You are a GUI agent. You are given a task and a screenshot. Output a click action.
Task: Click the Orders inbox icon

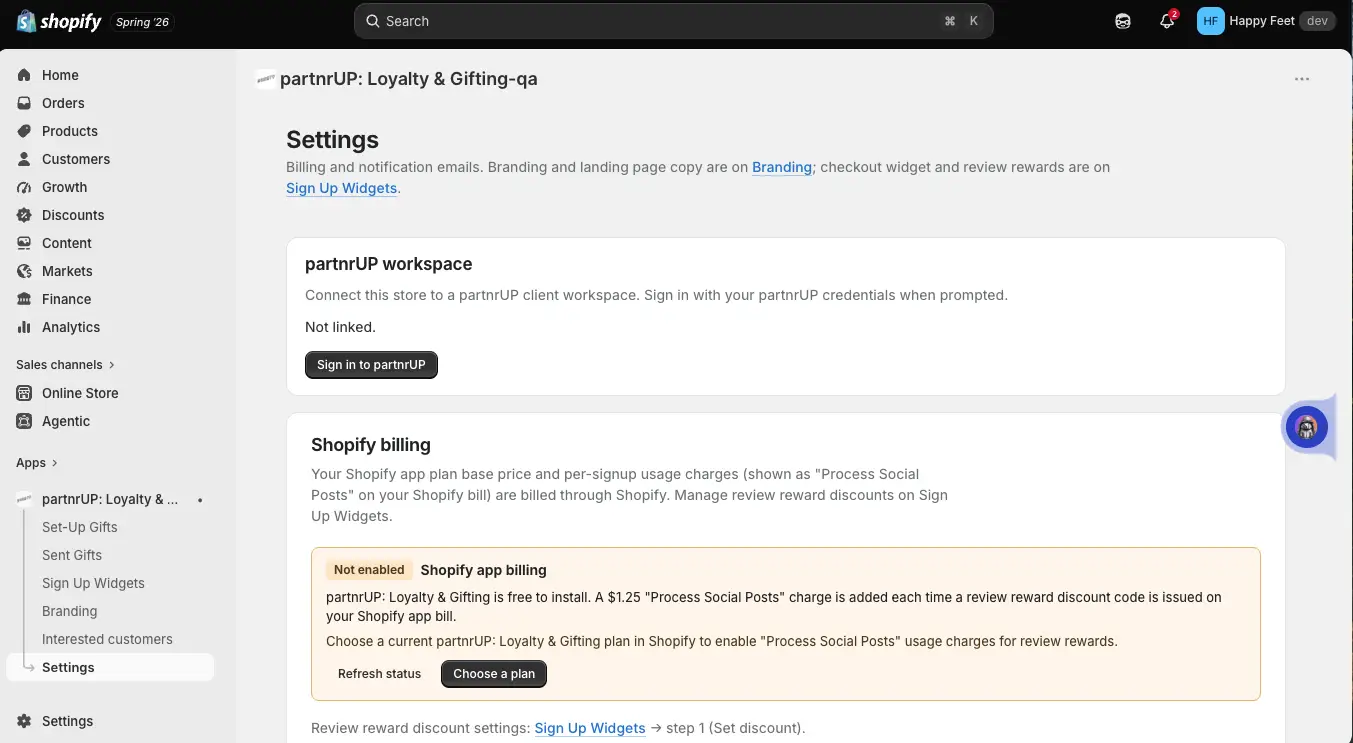click(x=24, y=103)
